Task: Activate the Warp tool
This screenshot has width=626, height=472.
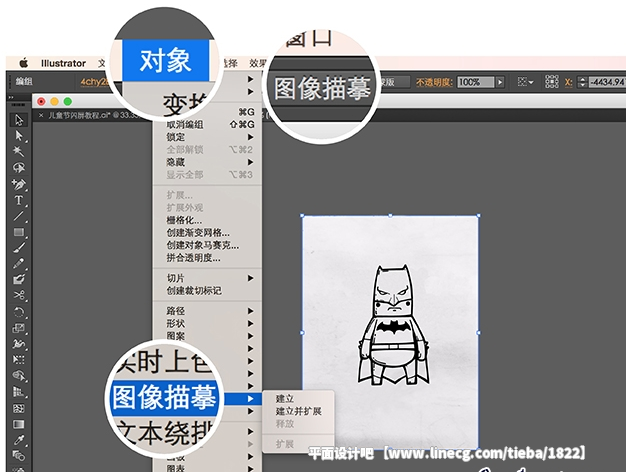Action: (x=19, y=344)
